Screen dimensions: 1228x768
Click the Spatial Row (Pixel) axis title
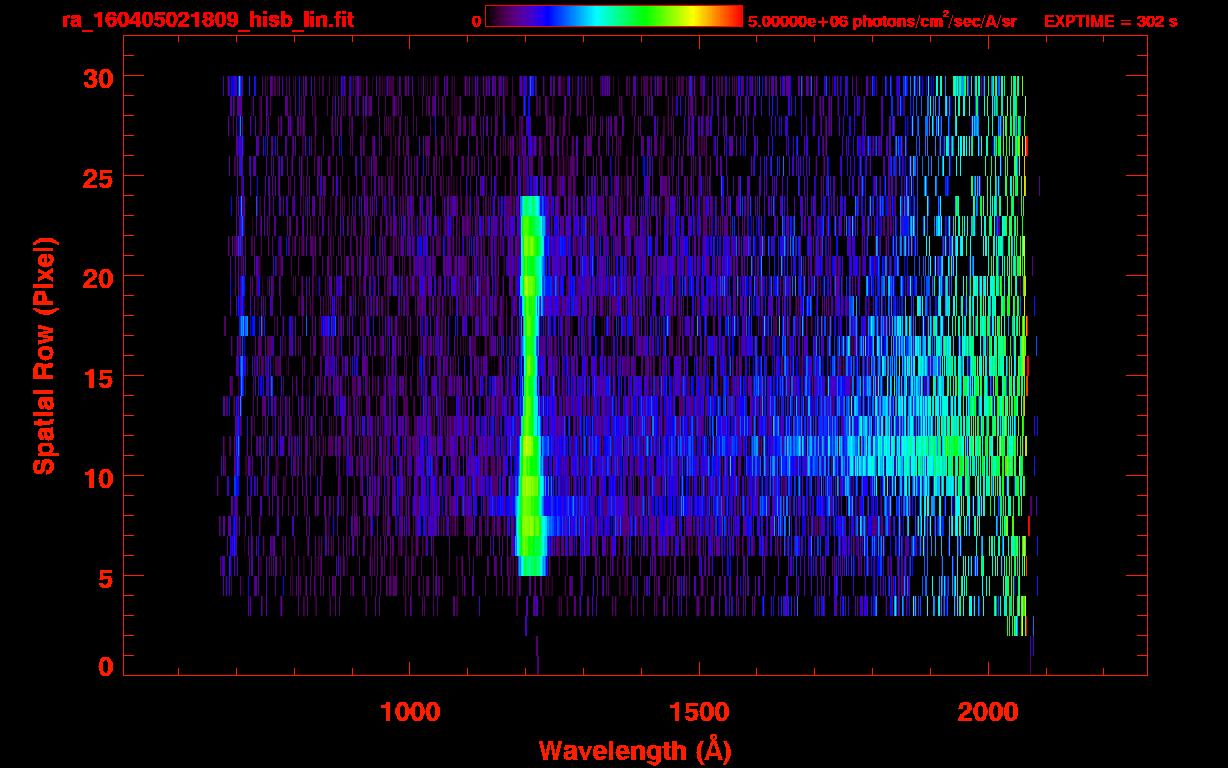coord(43,355)
